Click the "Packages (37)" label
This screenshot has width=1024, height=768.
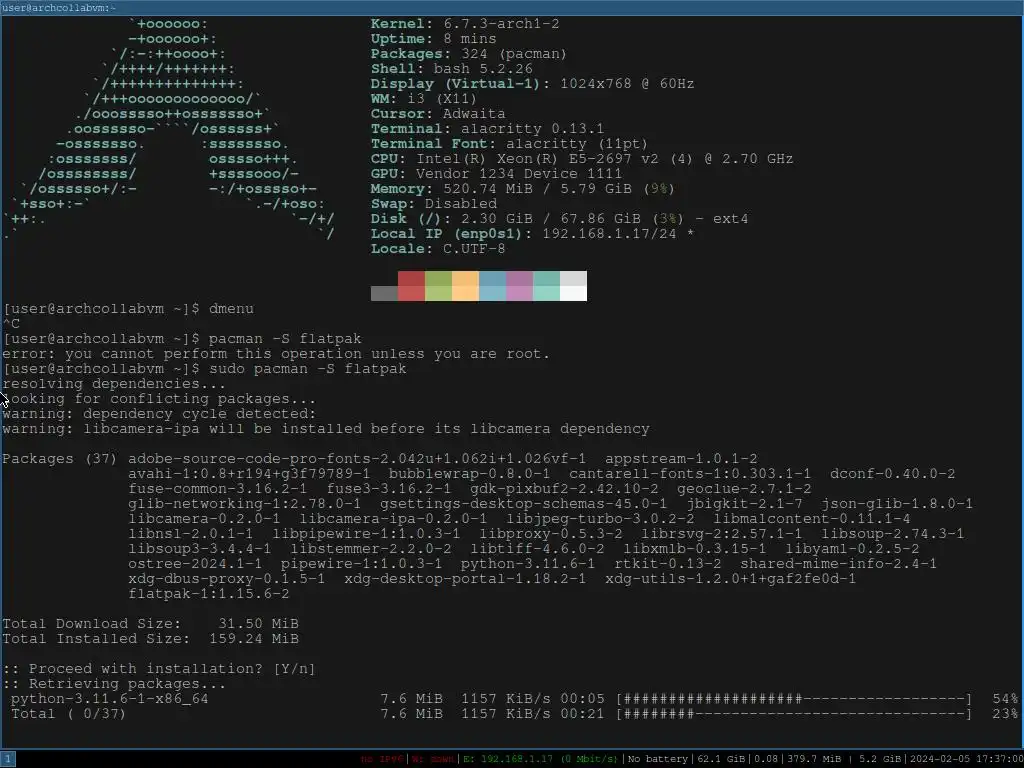click(59, 459)
